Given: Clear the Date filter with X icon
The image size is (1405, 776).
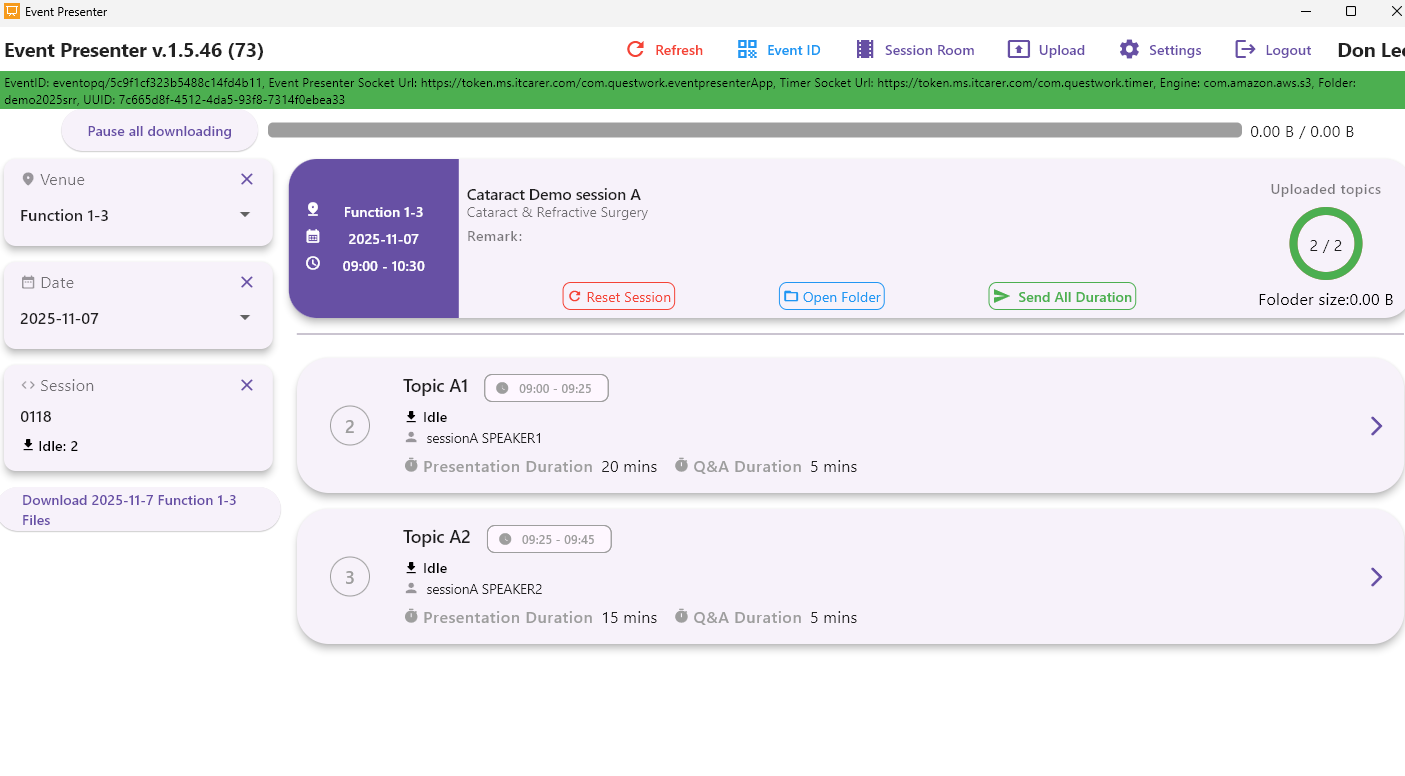Looking at the screenshot, I should click(x=247, y=283).
